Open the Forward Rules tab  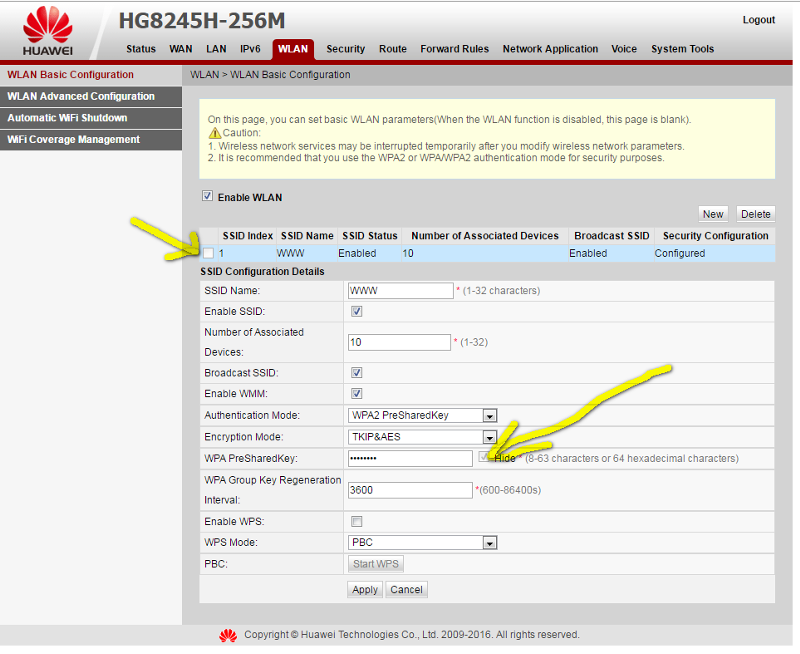[x=455, y=49]
